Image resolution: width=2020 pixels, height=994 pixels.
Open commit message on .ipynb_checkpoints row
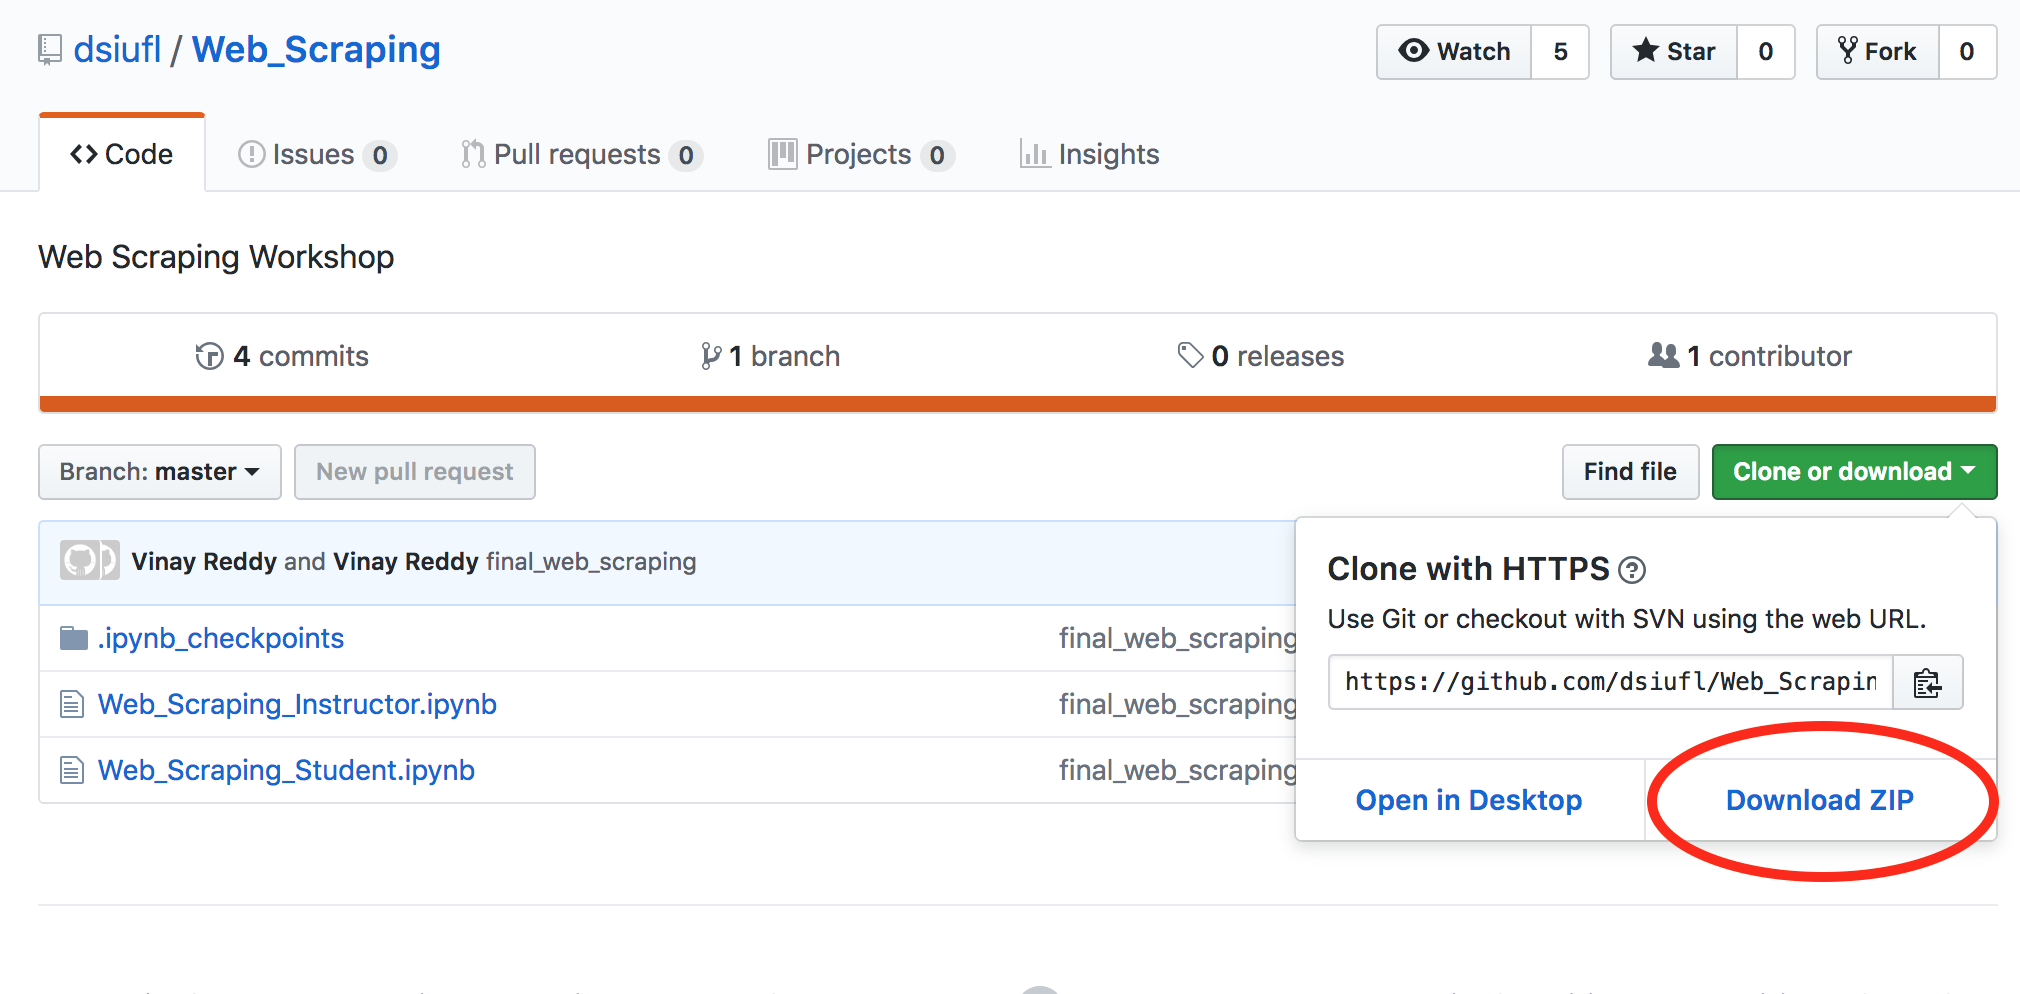(x=1178, y=638)
